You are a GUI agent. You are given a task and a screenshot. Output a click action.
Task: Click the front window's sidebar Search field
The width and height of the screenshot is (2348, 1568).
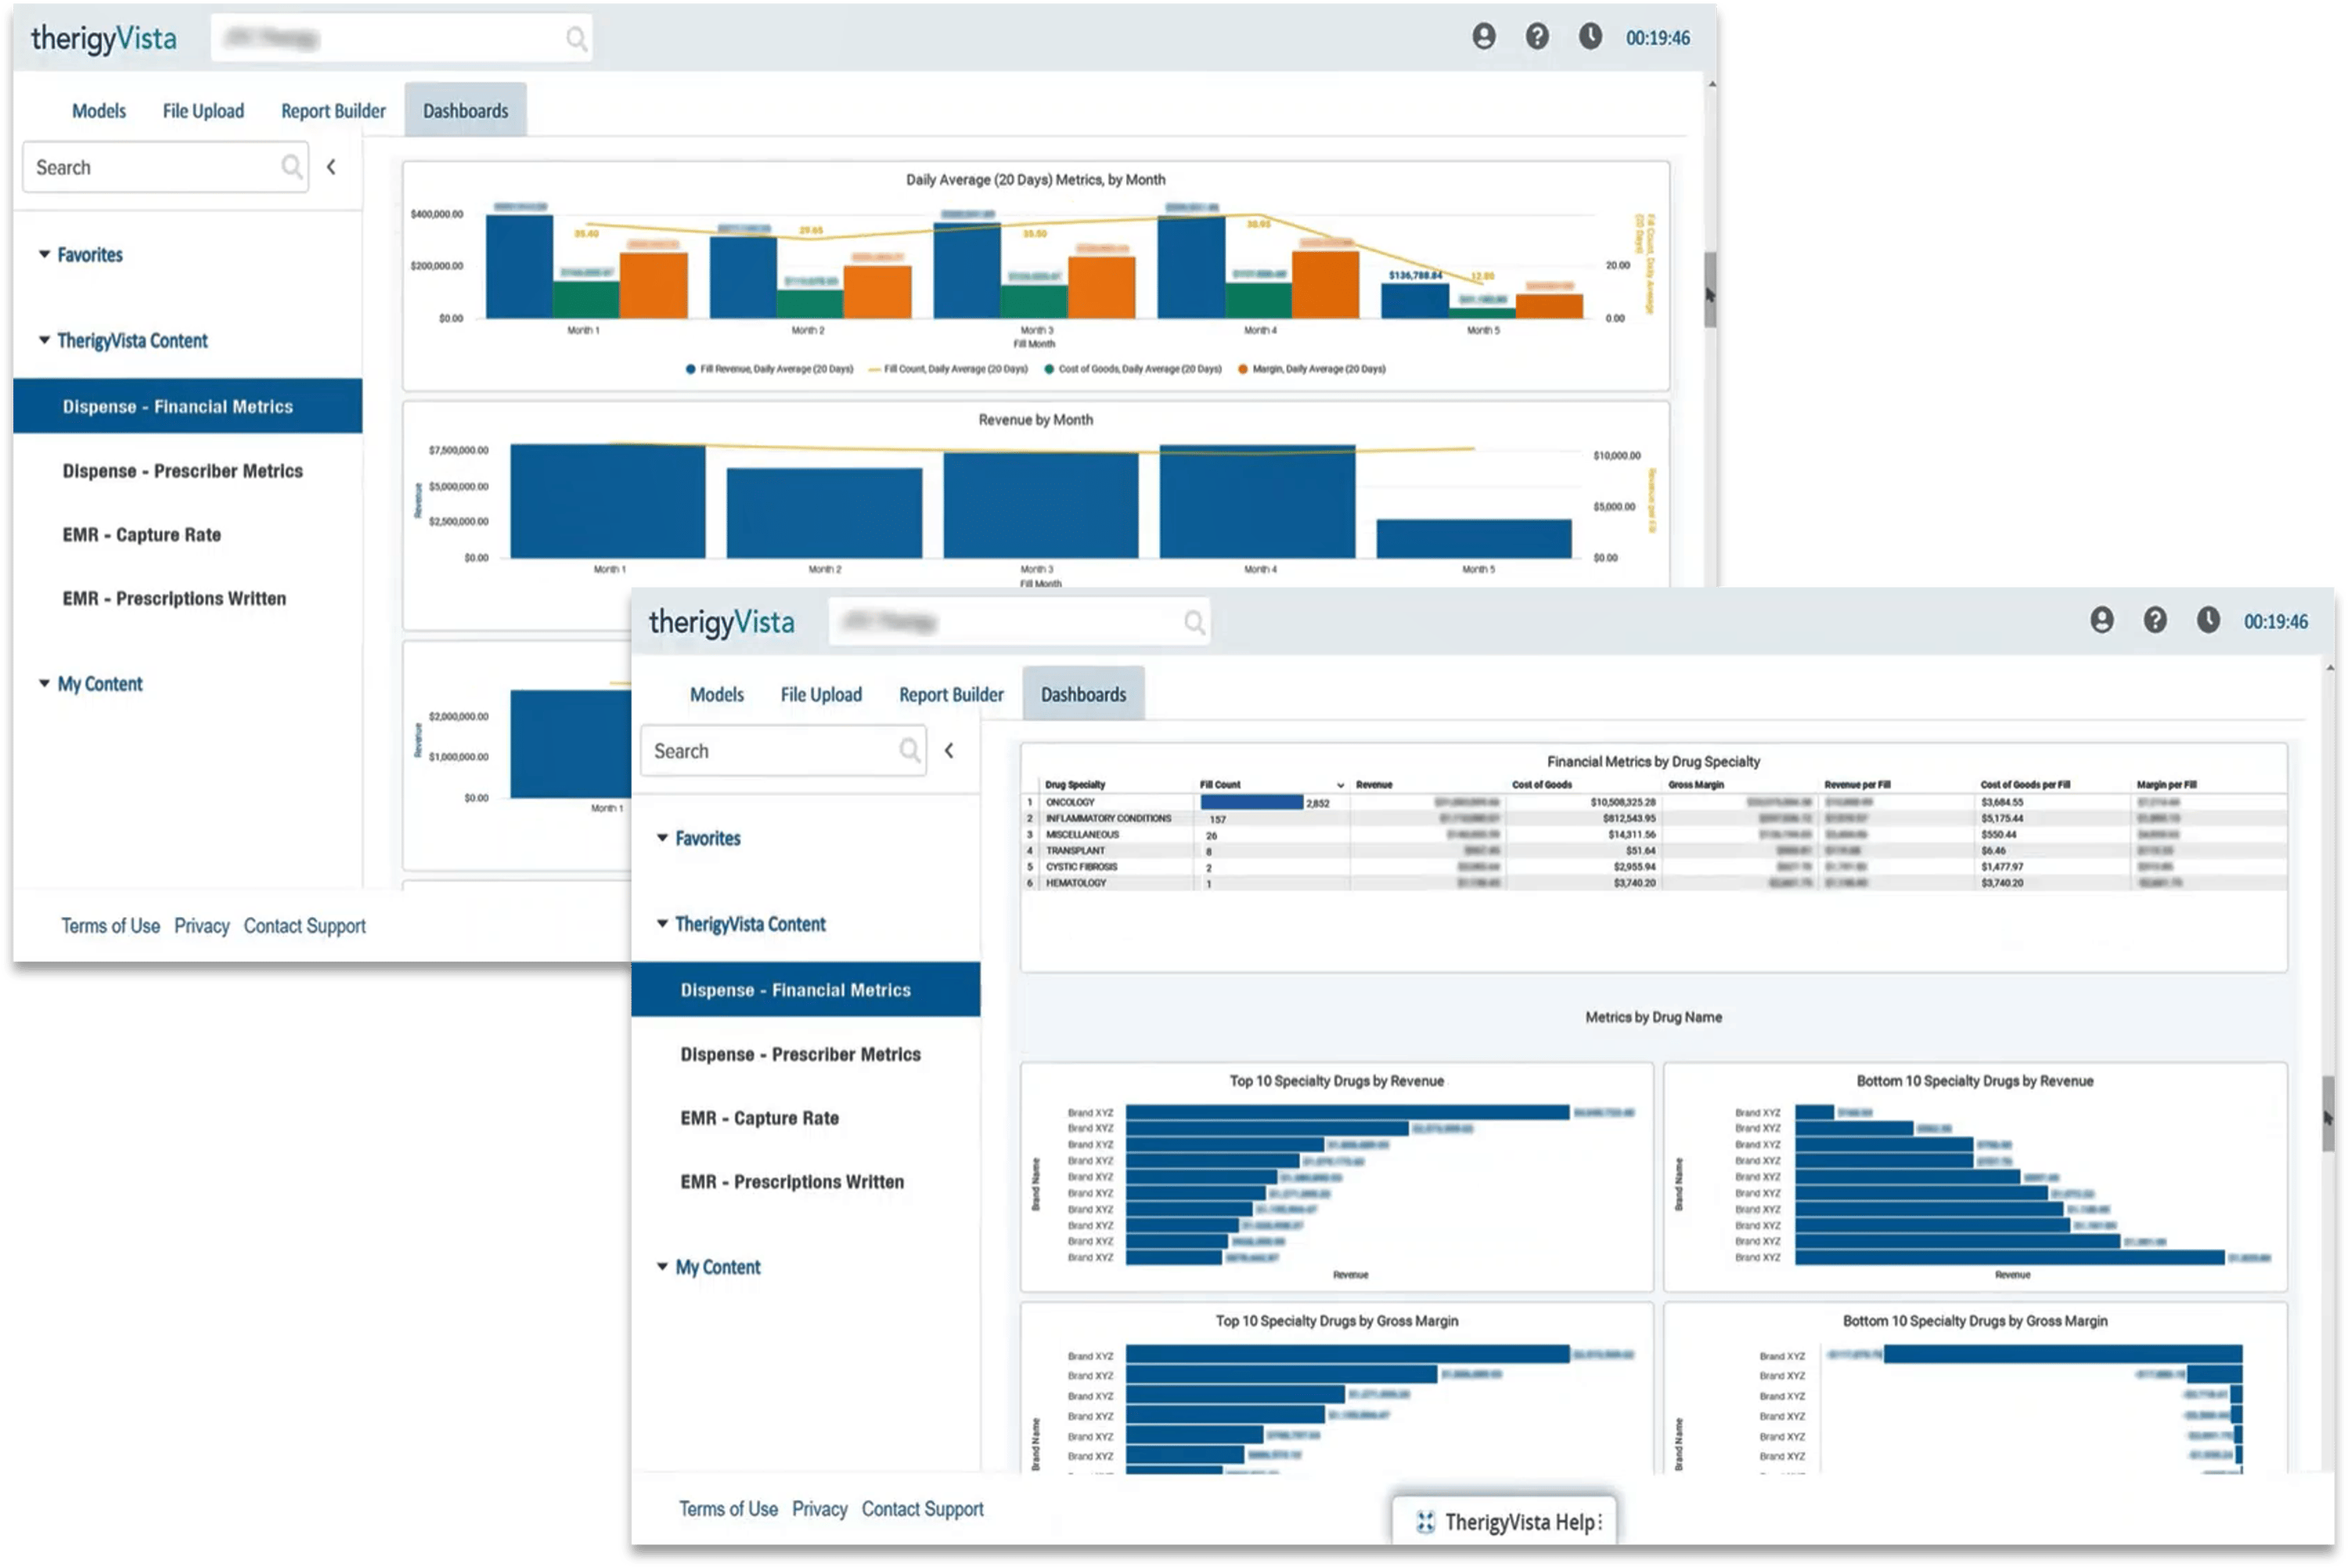point(770,751)
